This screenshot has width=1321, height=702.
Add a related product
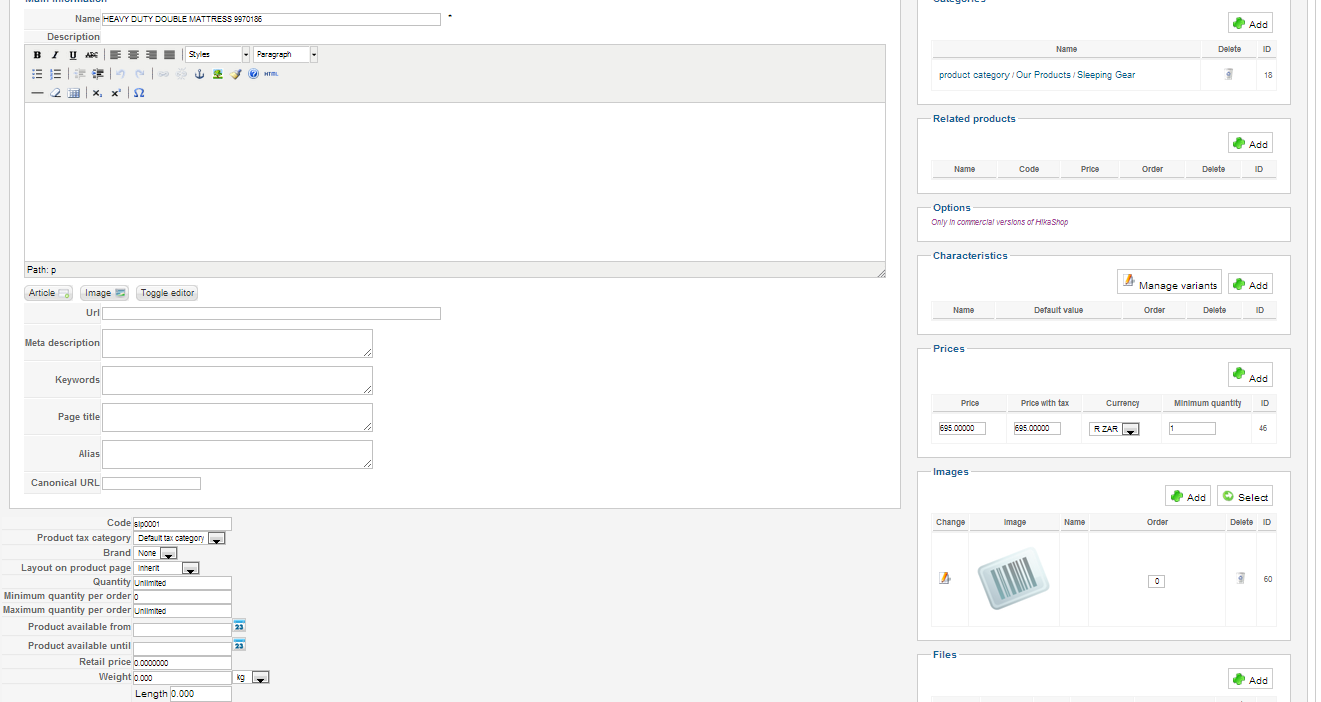[x=1250, y=144]
